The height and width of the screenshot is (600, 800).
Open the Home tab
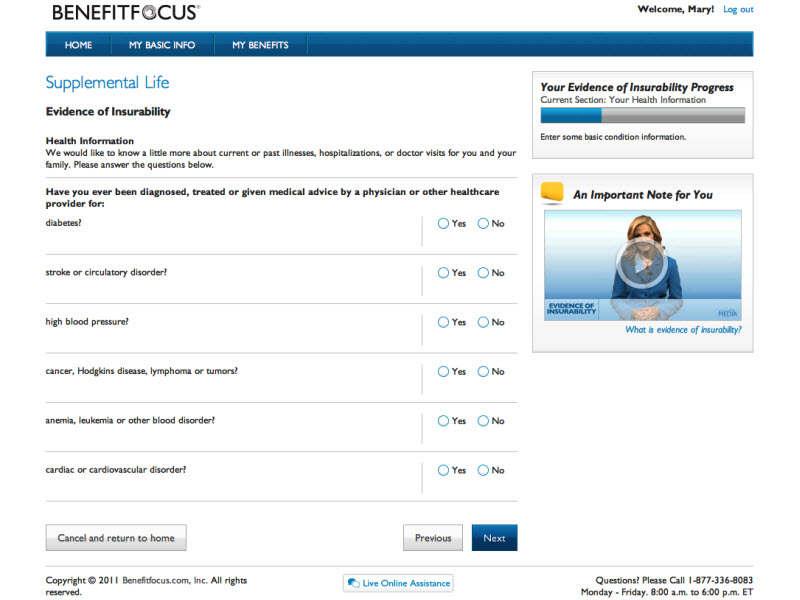[x=78, y=45]
